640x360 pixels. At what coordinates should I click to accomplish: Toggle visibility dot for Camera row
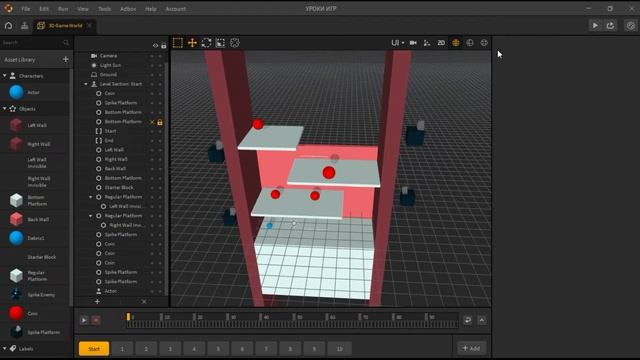coord(152,56)
